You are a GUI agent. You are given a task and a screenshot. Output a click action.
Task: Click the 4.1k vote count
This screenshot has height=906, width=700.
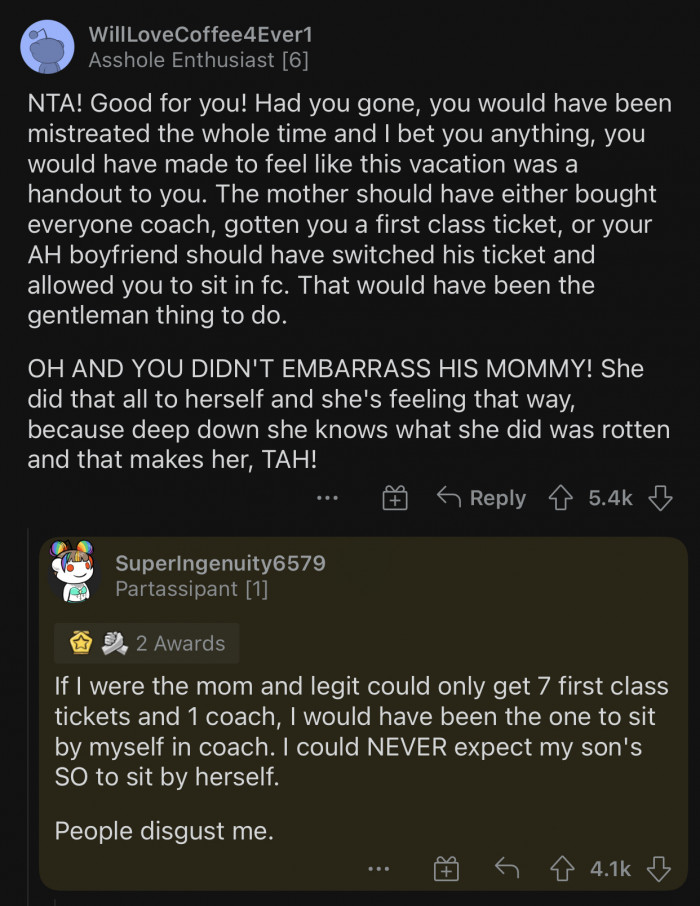pyautogui.click(x=610, y=869)
